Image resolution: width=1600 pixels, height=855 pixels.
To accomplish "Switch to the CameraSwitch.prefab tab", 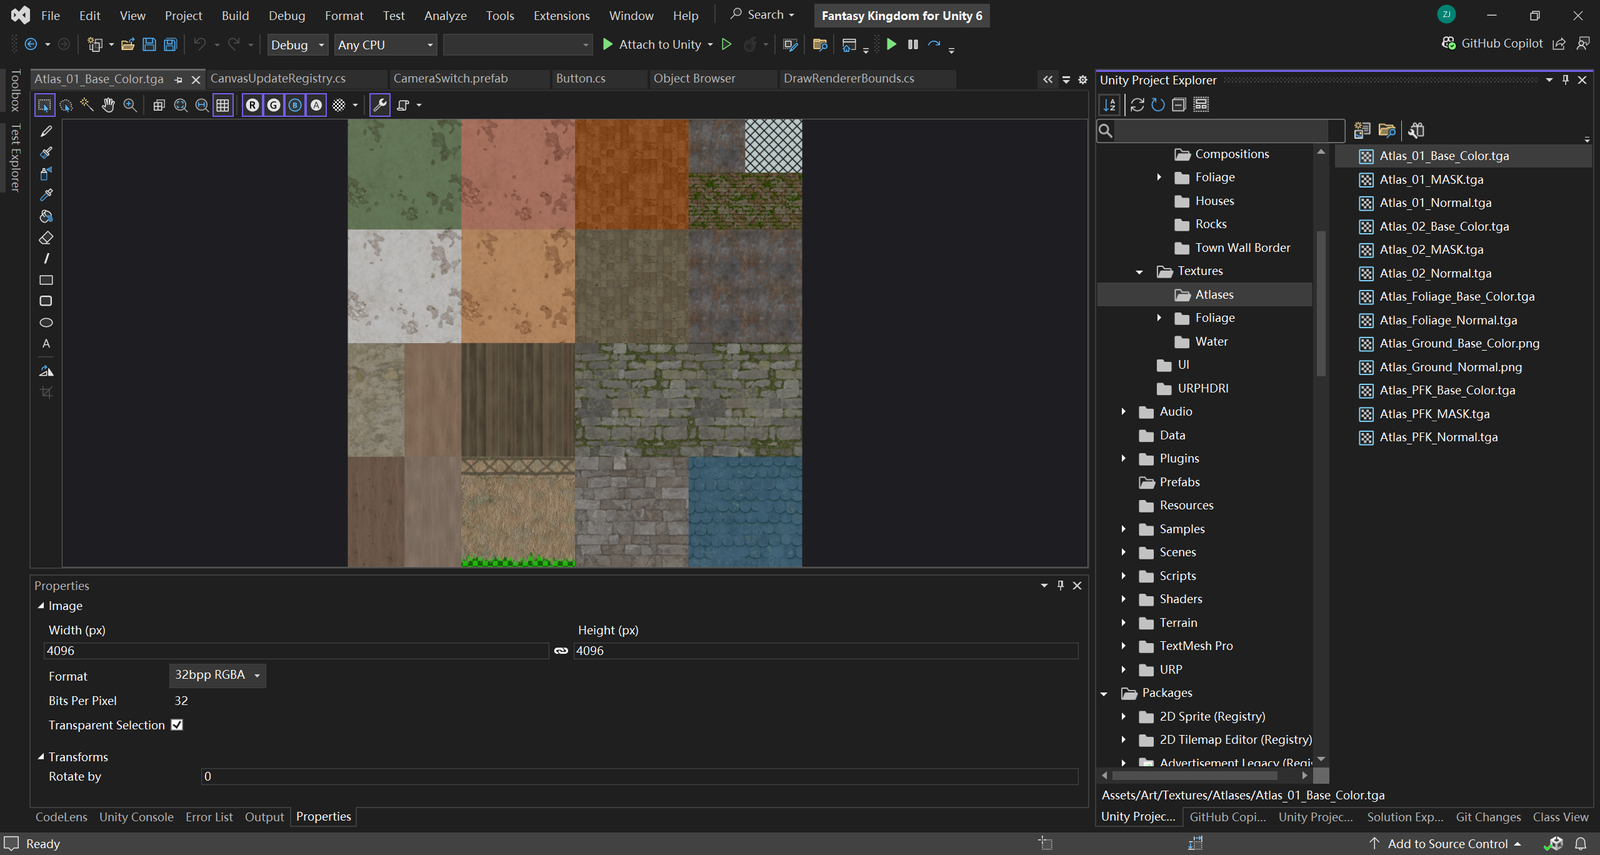I will pos(450,78).
